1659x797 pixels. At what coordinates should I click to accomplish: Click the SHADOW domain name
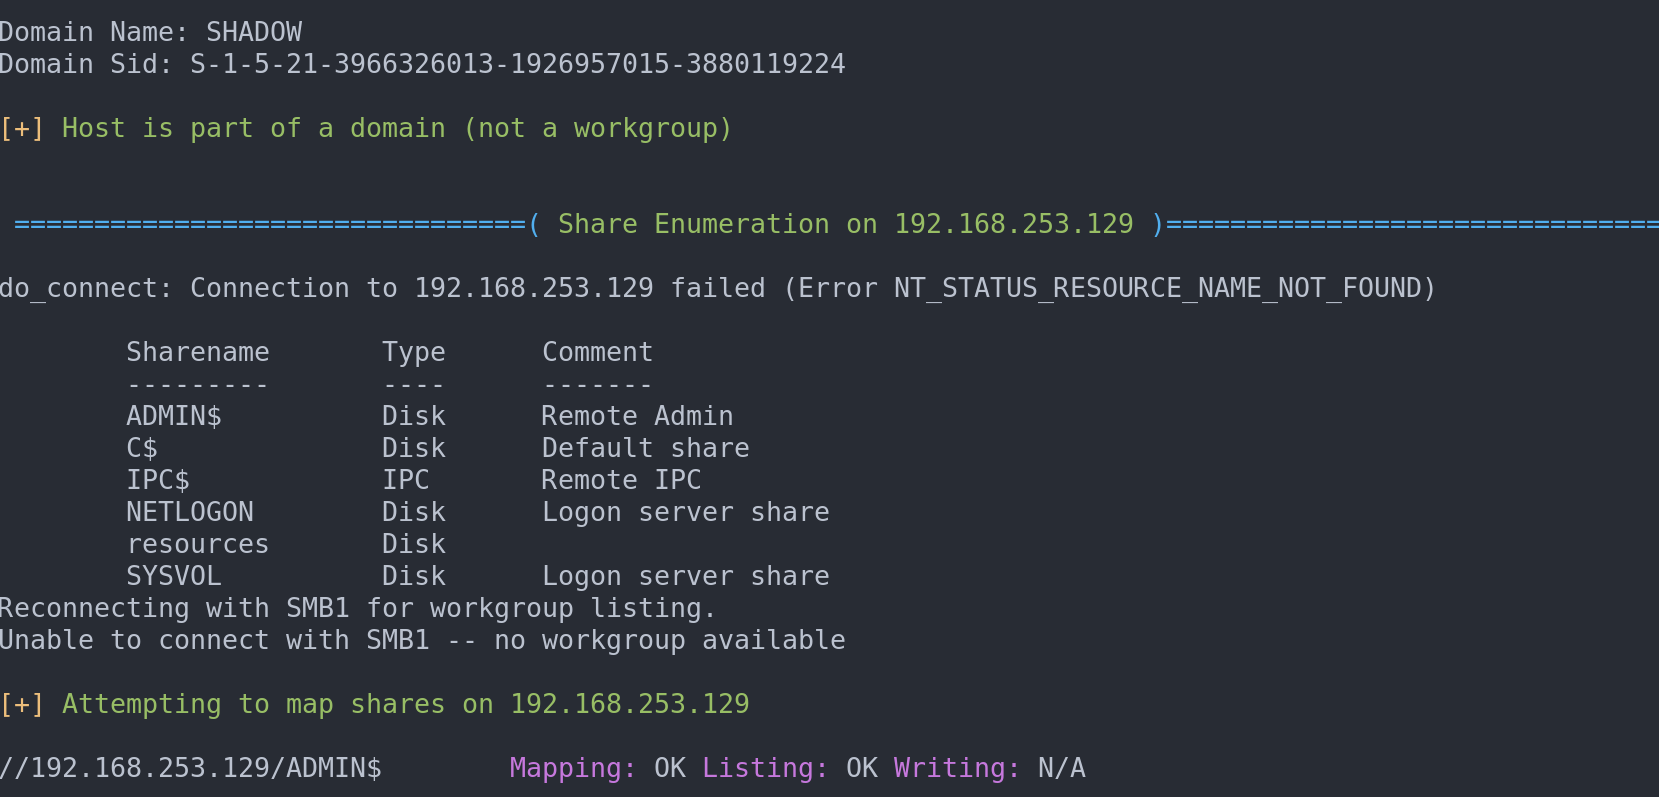[x=254, y=33]
